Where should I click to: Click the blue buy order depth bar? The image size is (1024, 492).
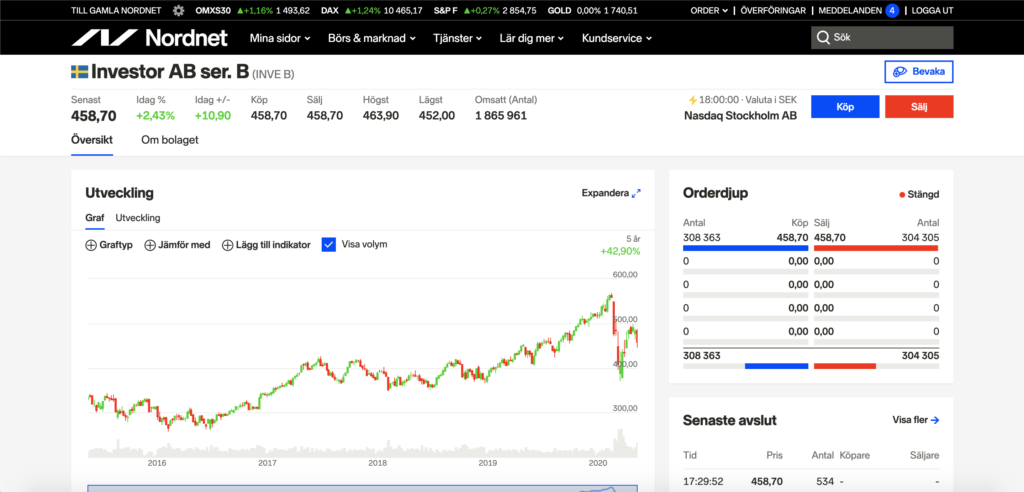click(745, 248)
